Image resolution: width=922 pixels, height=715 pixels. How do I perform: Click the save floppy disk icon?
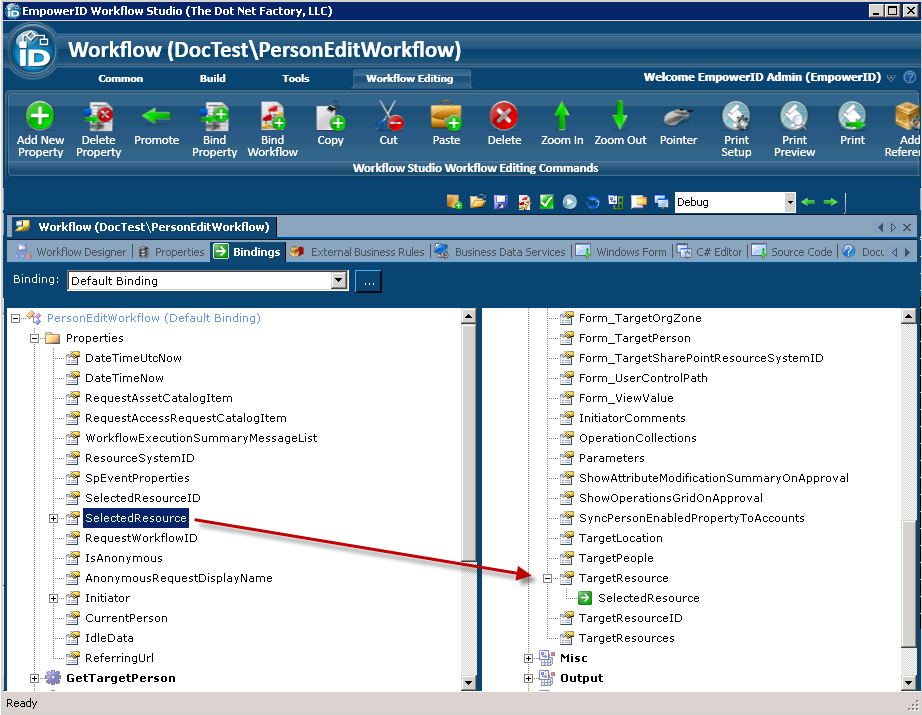(x=501, y=202)
